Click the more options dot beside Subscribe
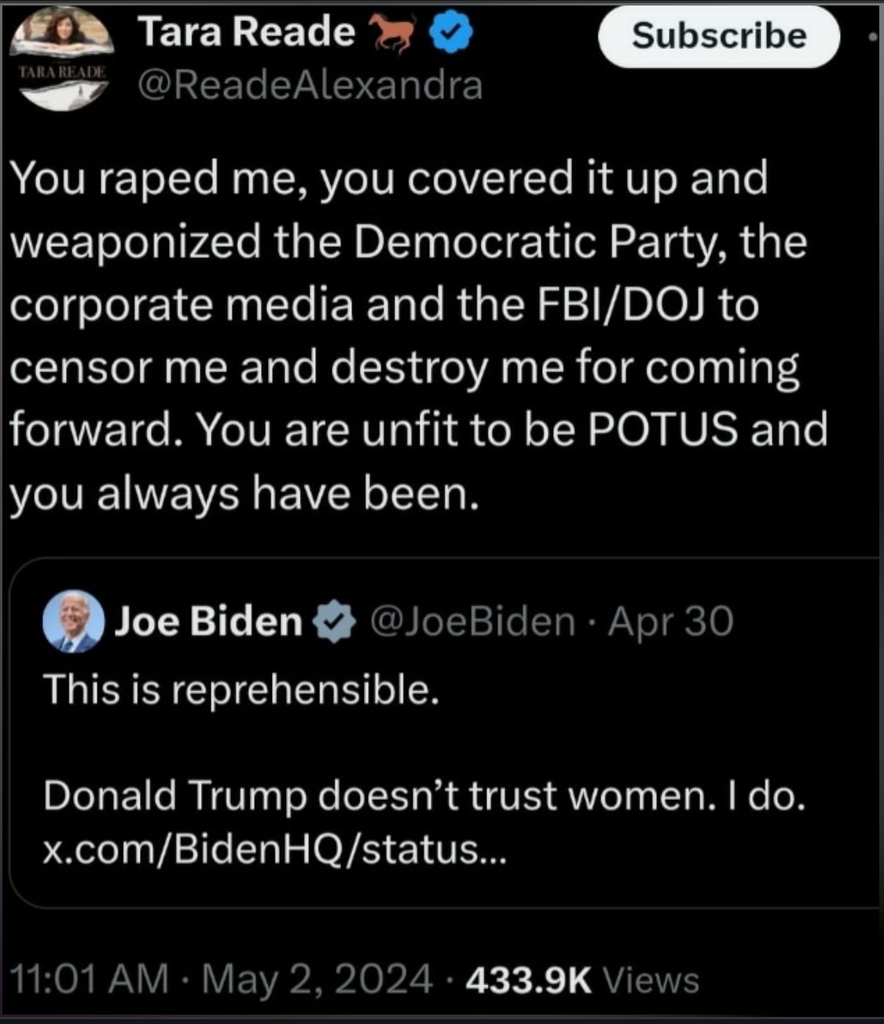 874,36
